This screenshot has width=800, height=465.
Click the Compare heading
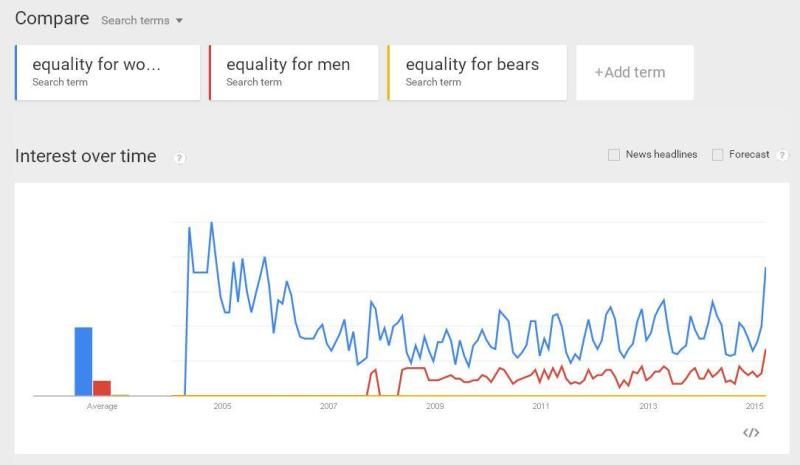[x=52, y=19]
